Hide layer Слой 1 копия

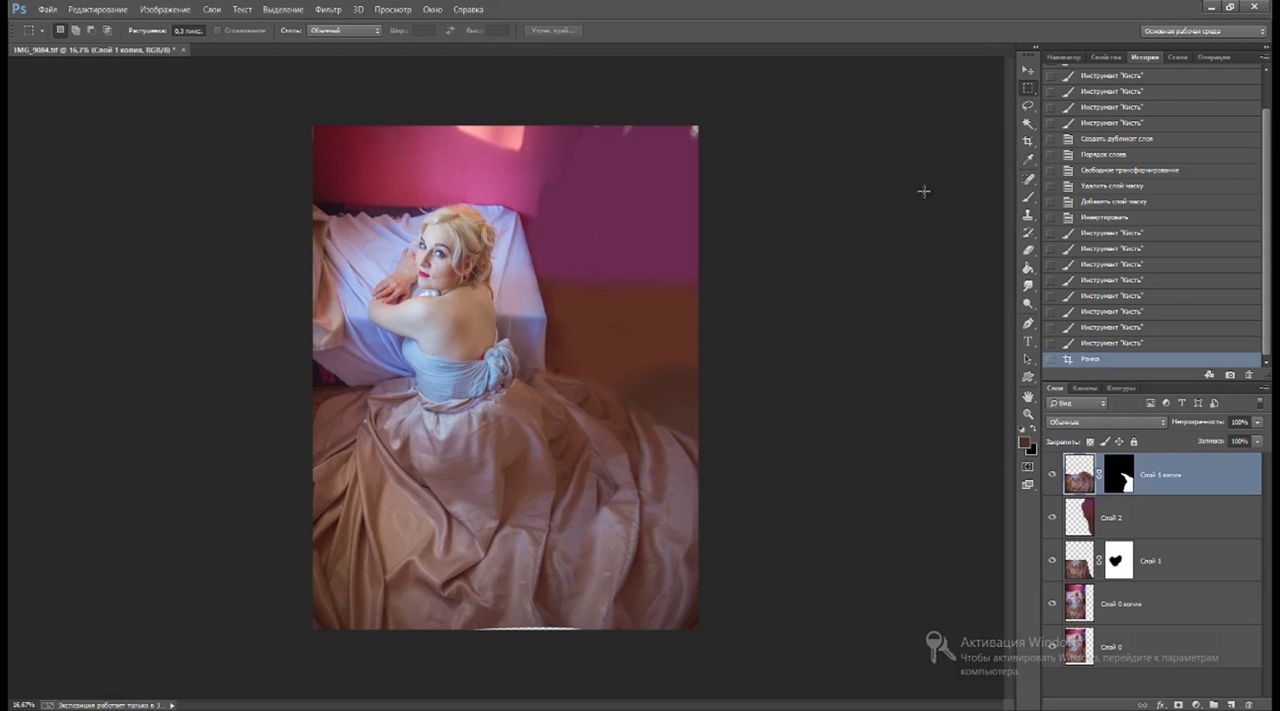[1052, 475]
